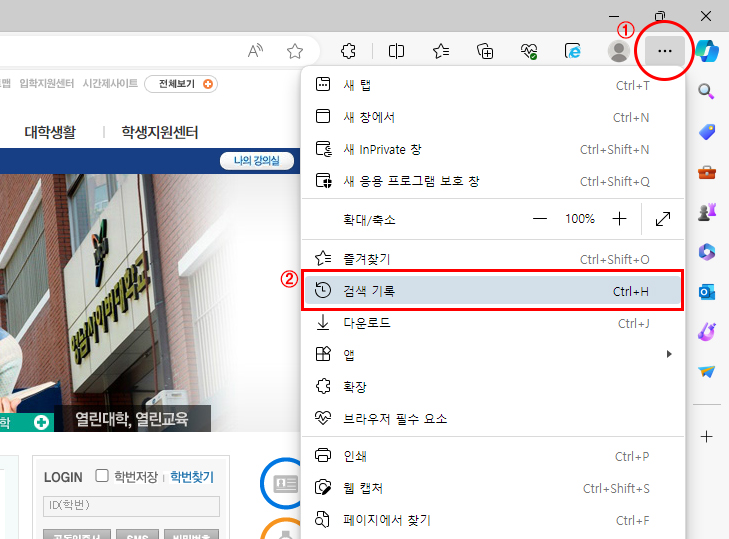Select 인쇄 menu item
The image size is (729, 539).
tap(493, 456)
